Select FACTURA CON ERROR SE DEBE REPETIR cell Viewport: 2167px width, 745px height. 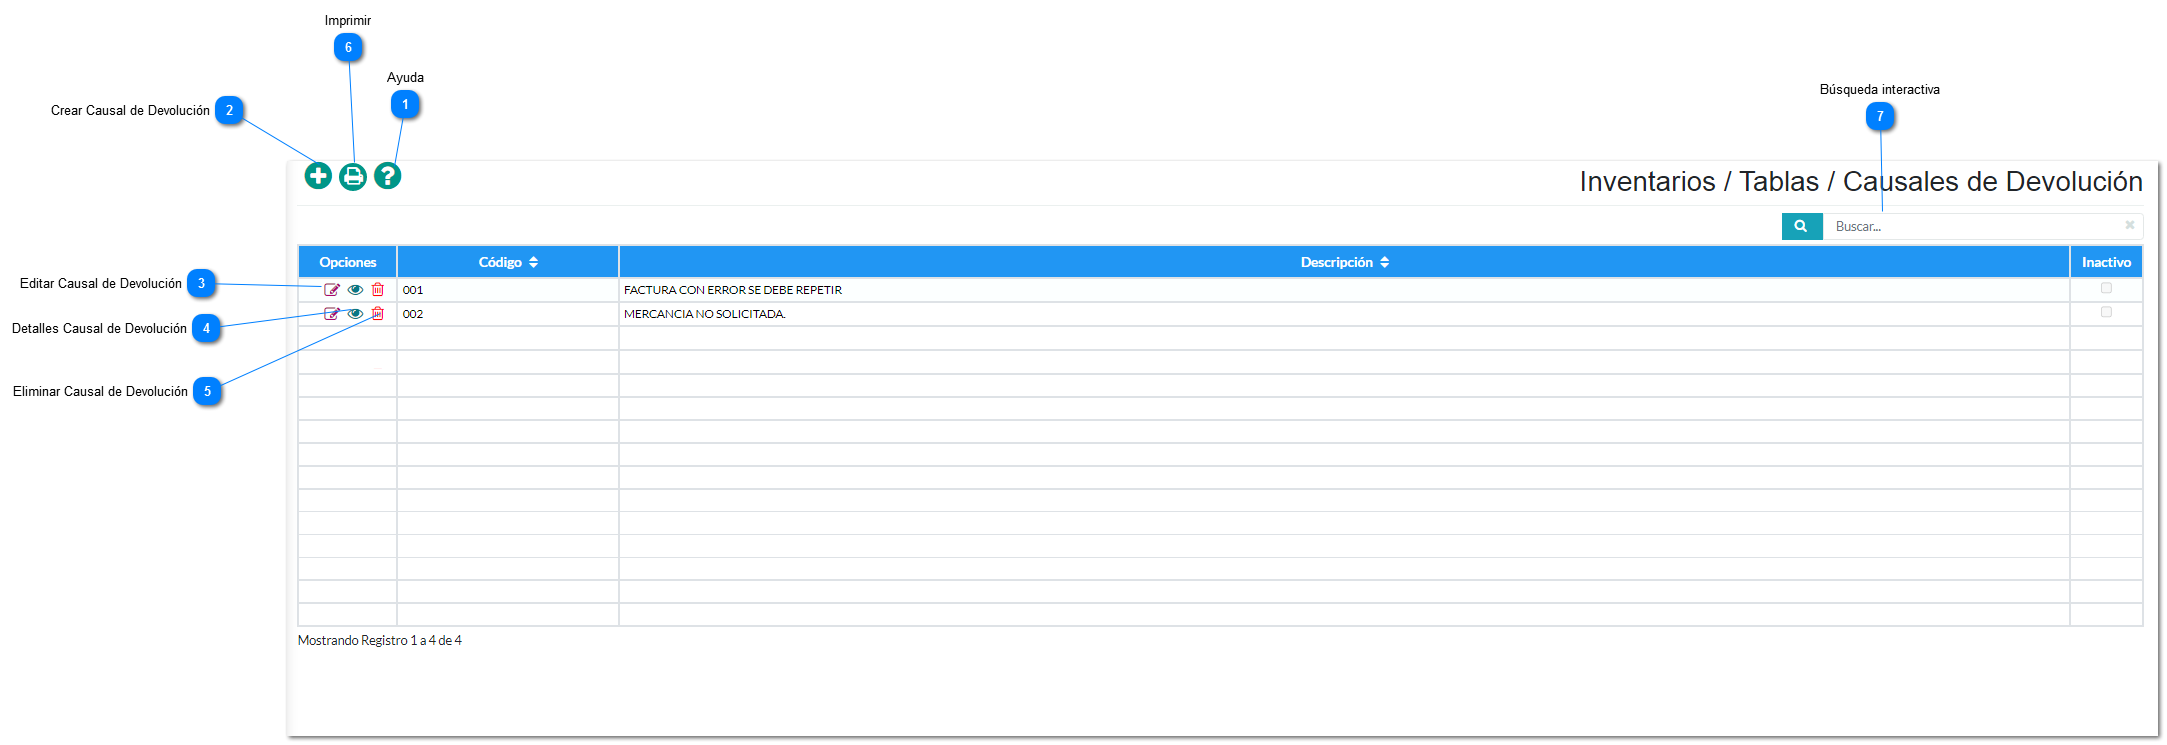click(x=1344, y=290)
